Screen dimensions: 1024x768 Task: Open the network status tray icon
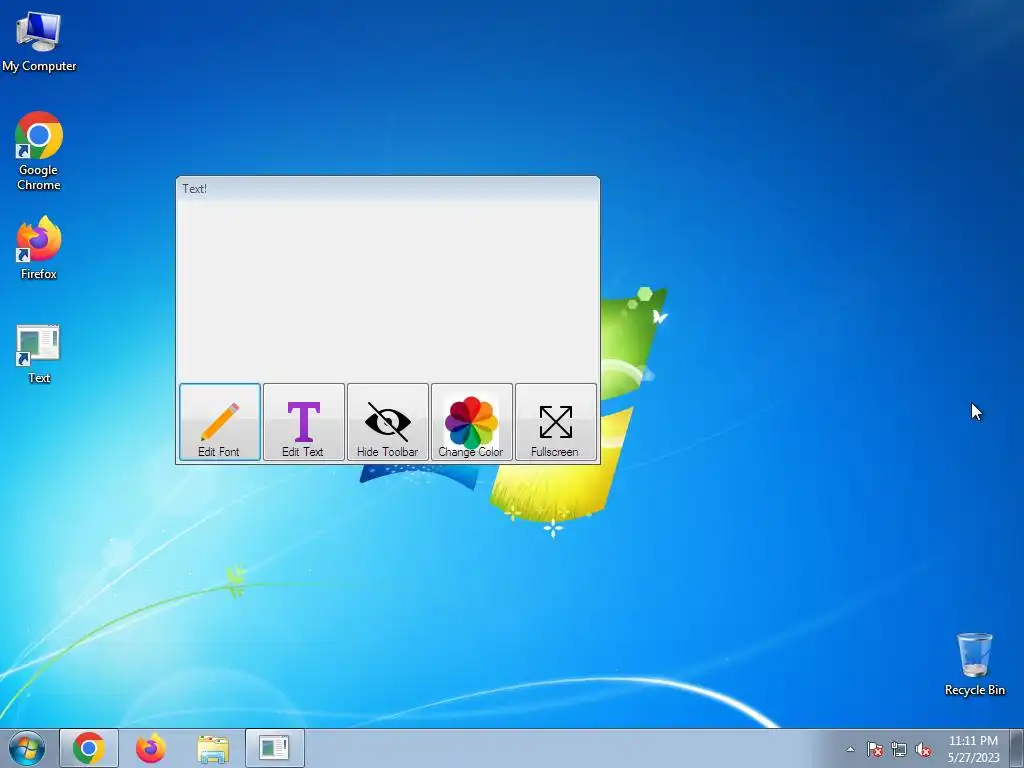pyautogui.click(x=899, y=749)
